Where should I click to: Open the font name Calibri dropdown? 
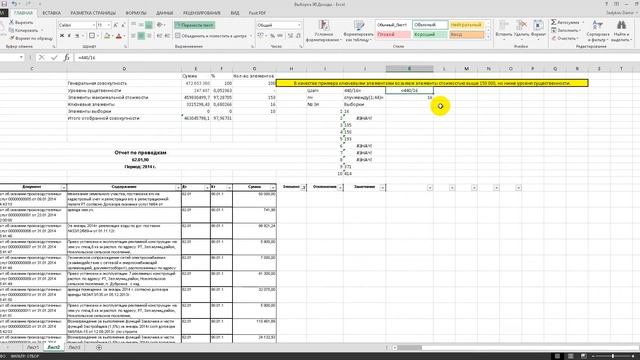coord(93,25)
